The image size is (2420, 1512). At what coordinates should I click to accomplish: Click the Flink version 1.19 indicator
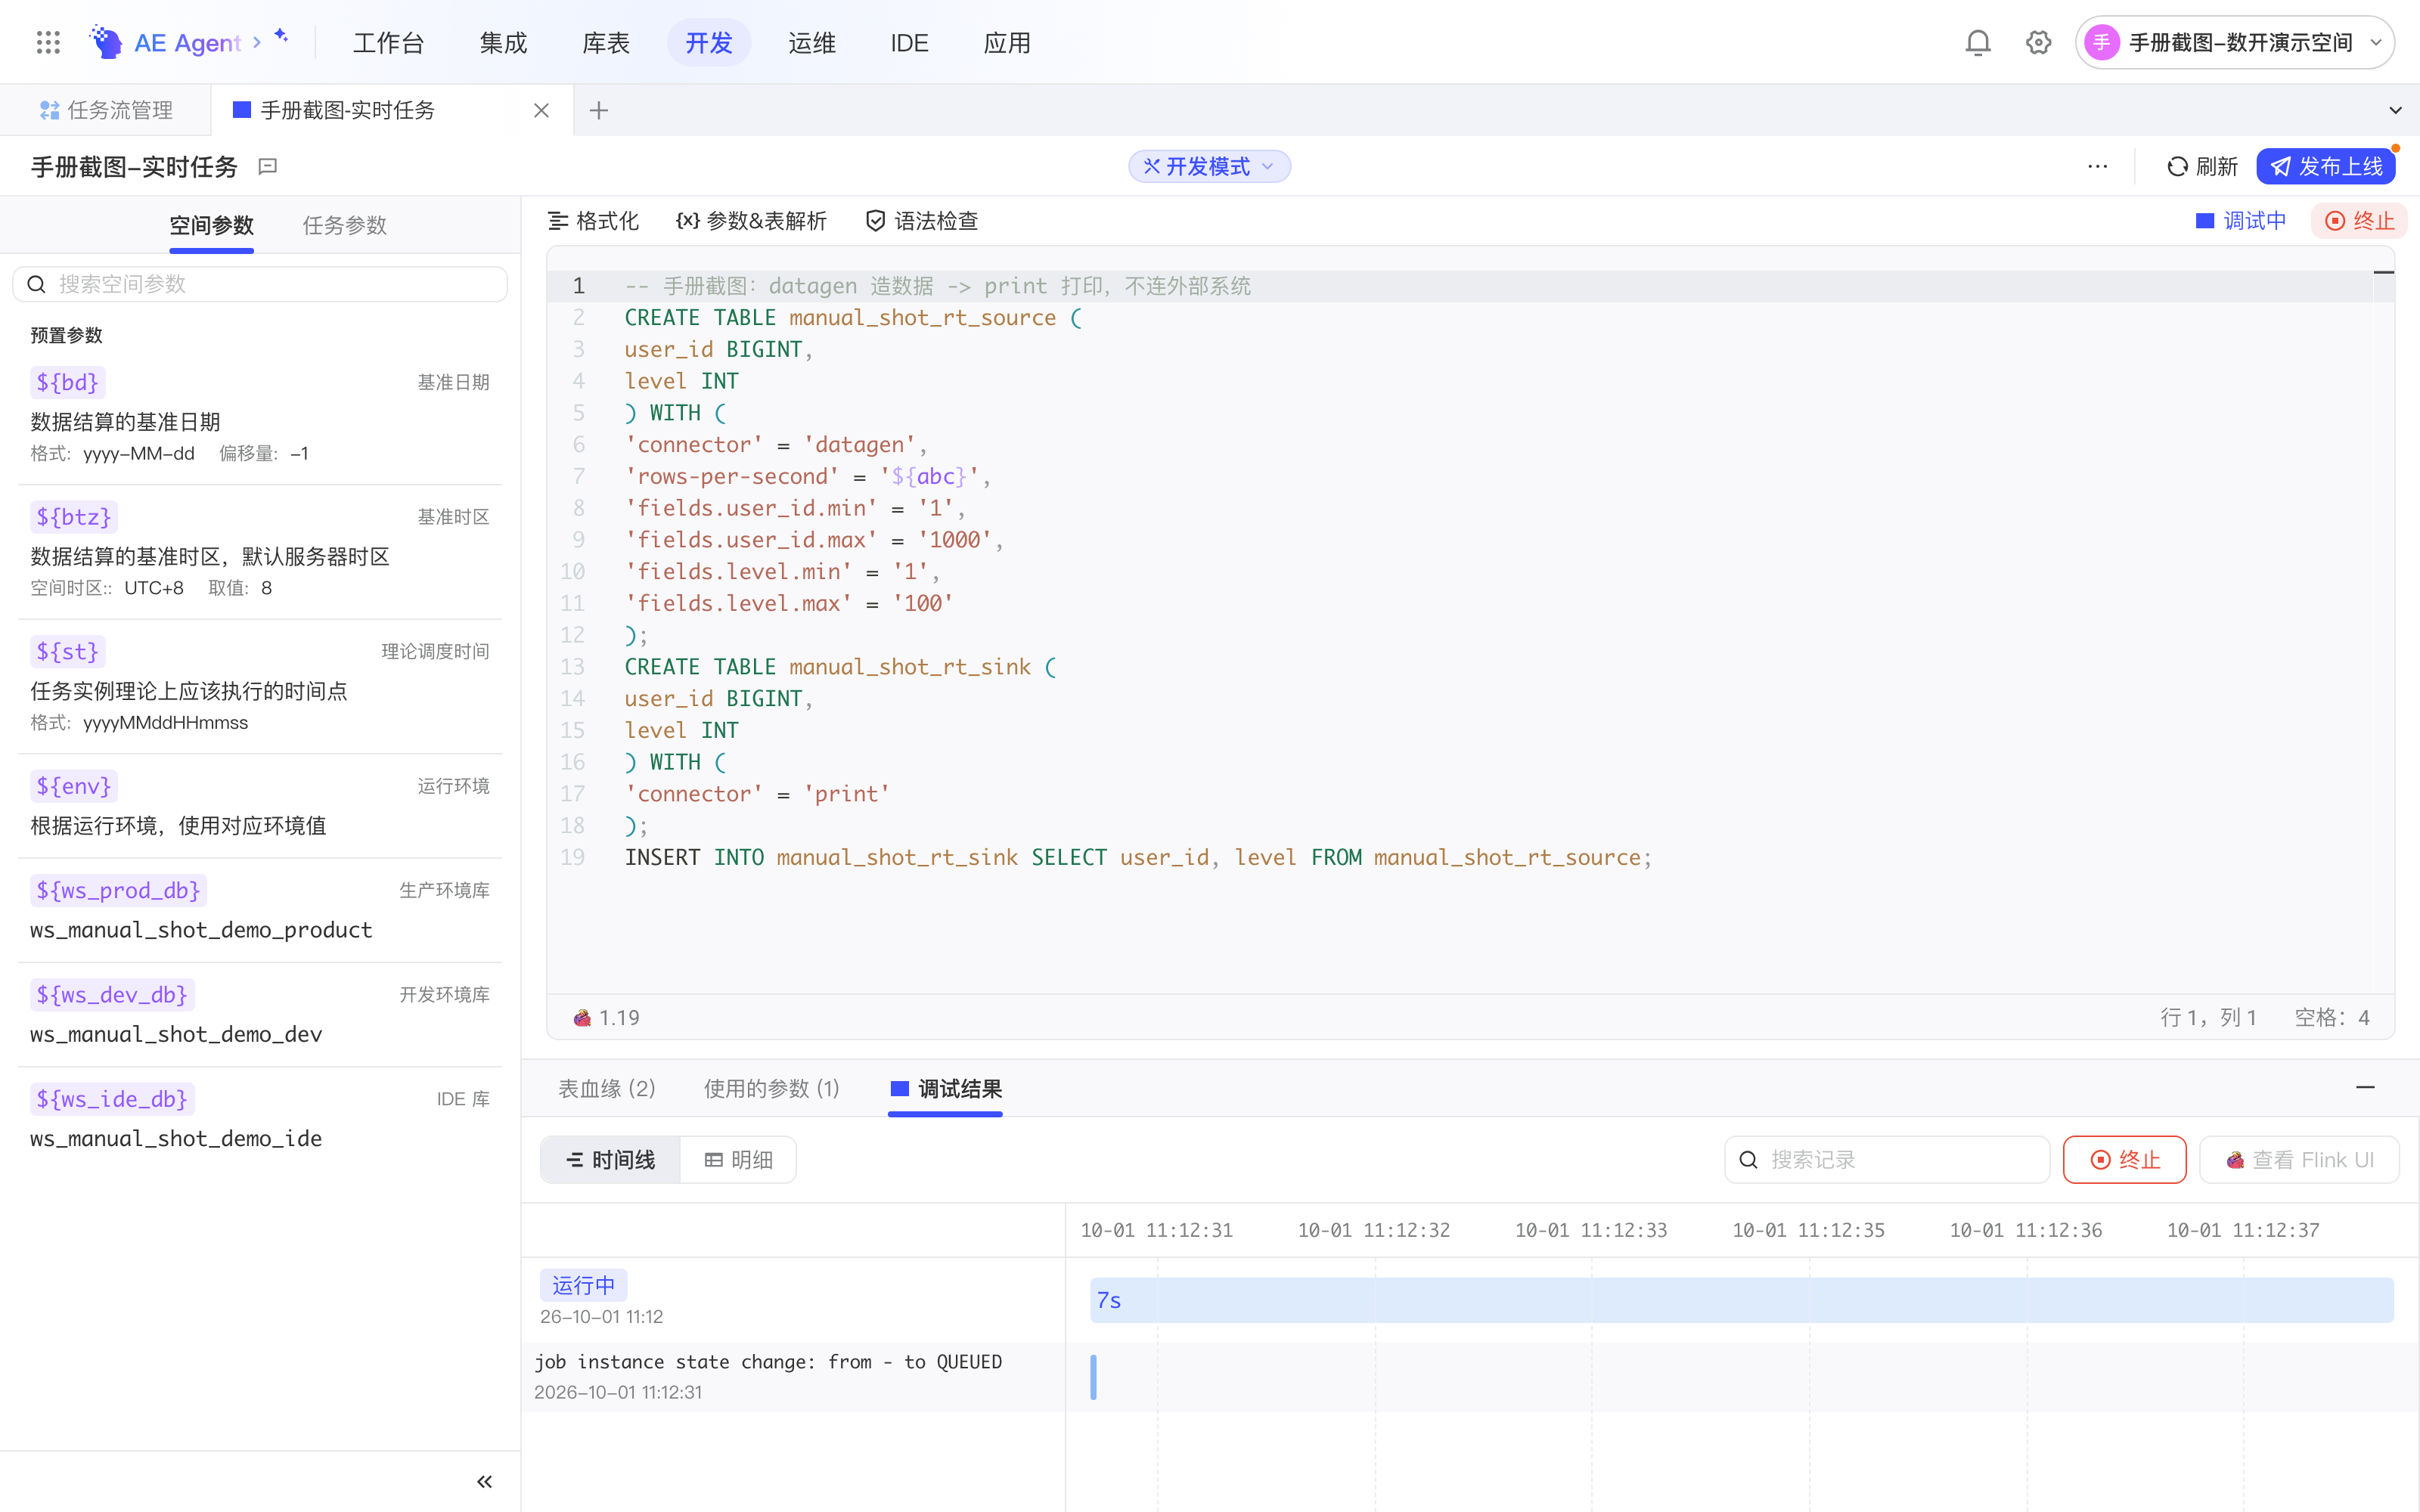tap(606, 1017)
